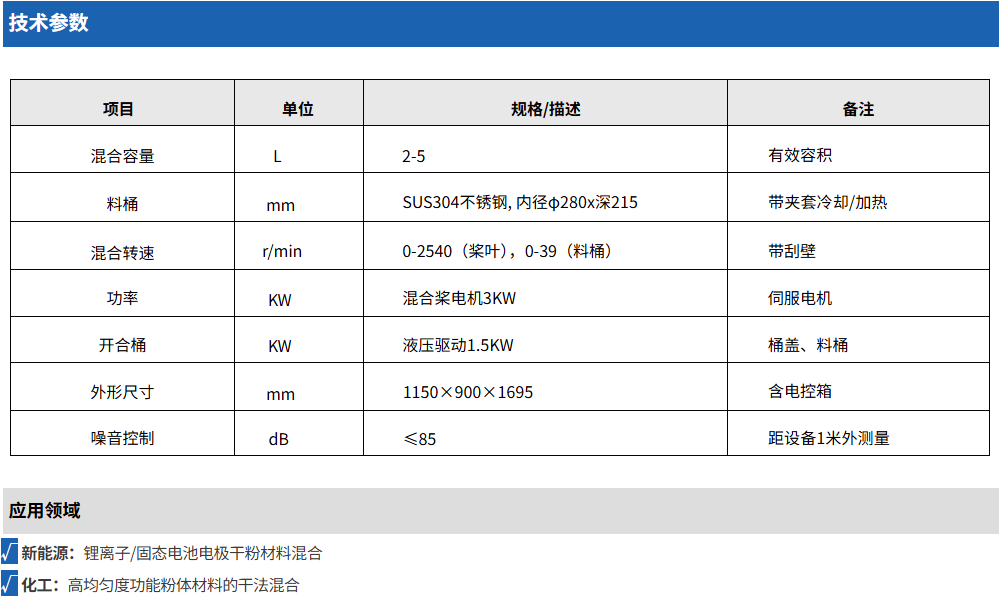Image resolution: width=1002 pixels, height=601 pixels.
Task: Select the 1150×900×1695 dimensions cell
Action: click(x=468, y=392)
